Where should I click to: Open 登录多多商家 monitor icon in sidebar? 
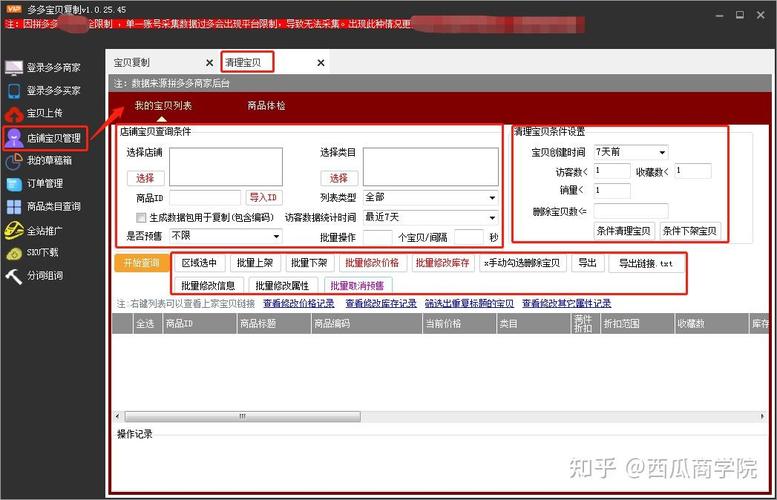pos(14,67)
